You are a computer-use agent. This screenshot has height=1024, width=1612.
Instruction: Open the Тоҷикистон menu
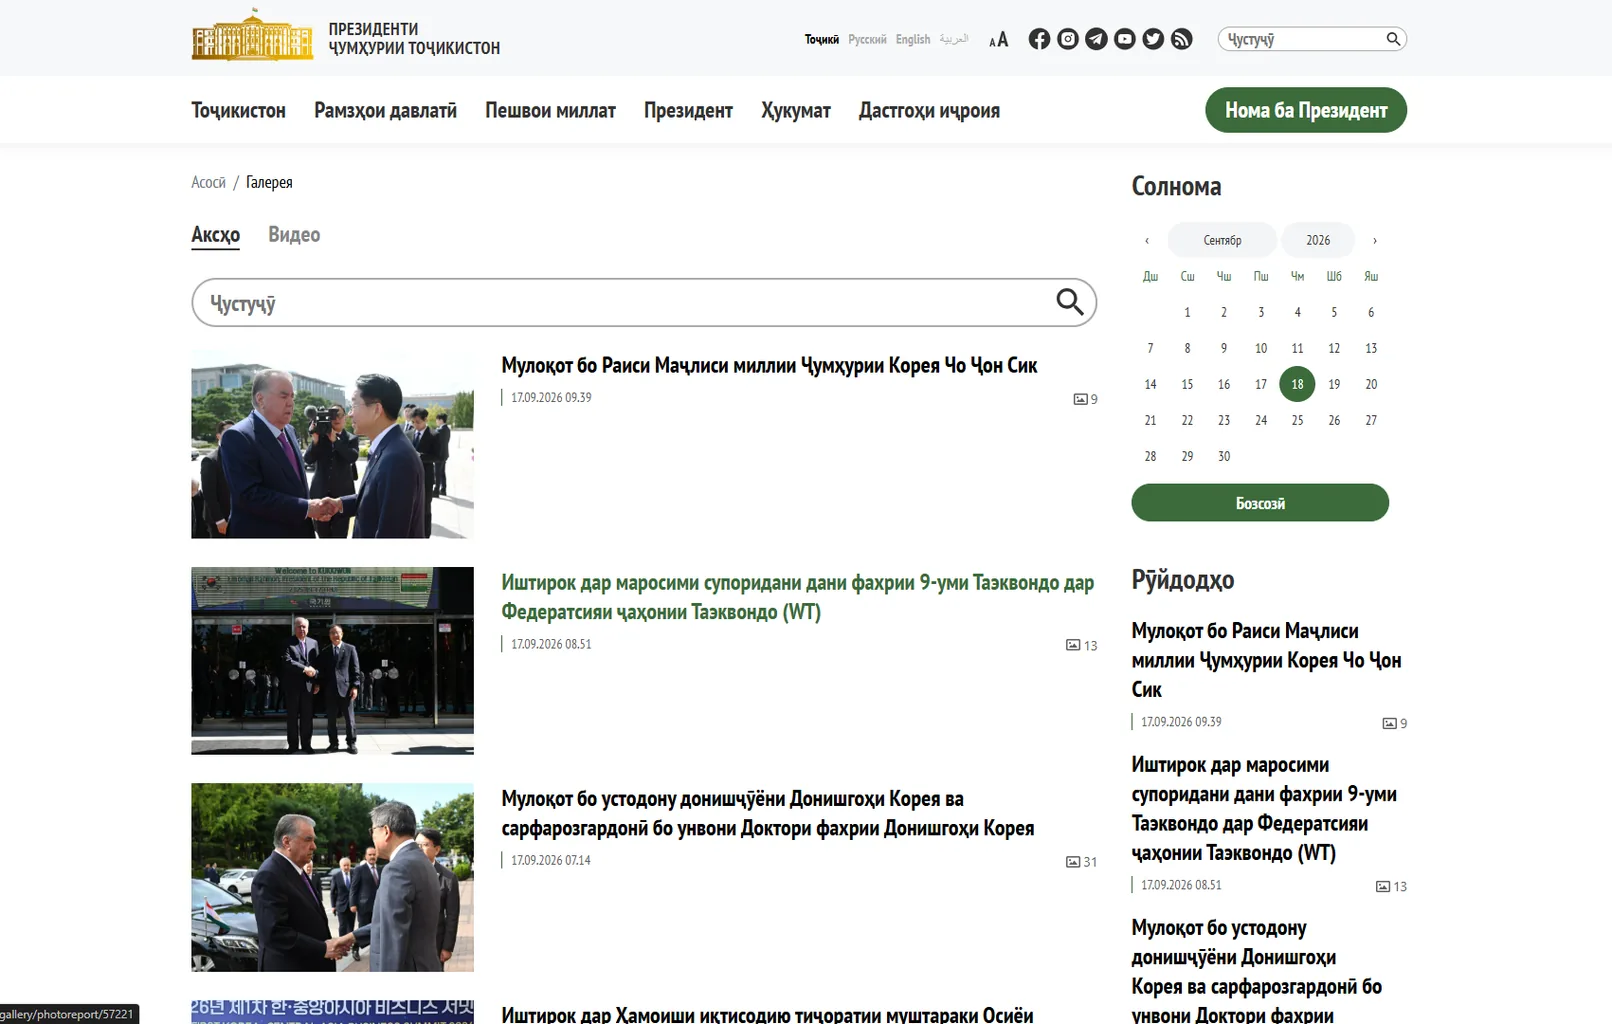click(x=239, y=110)
